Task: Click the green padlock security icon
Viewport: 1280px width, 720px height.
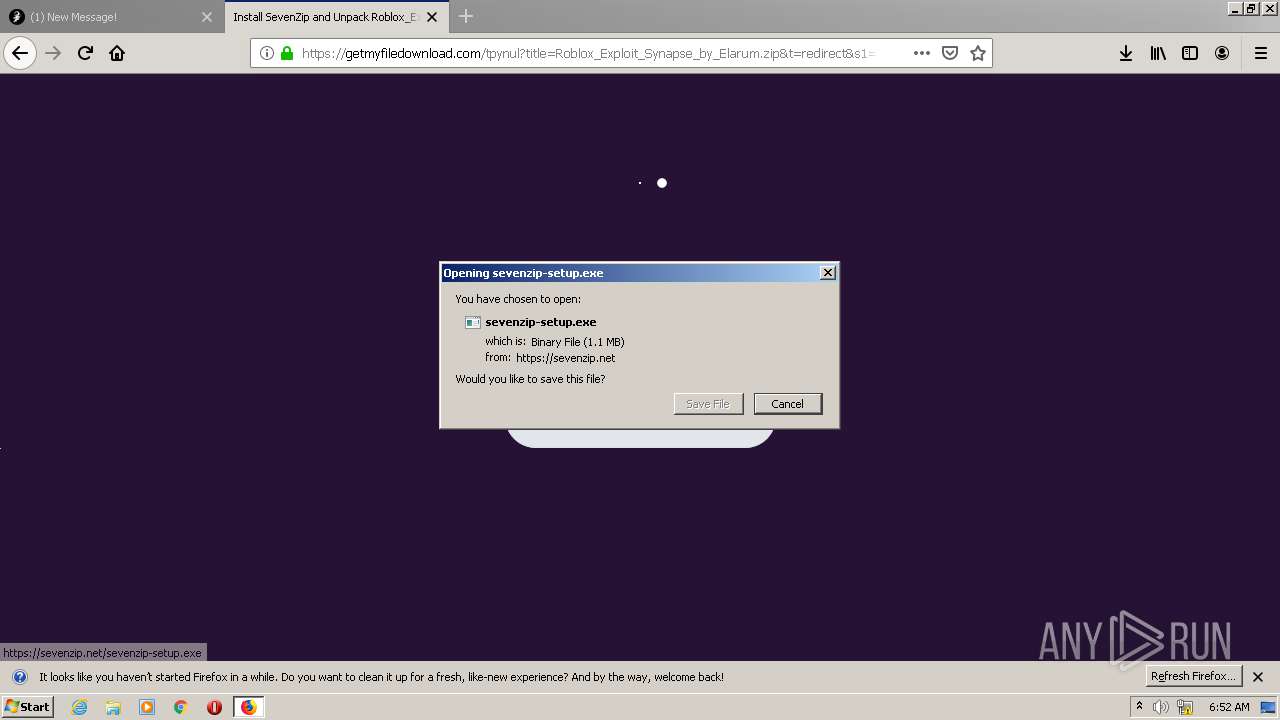Action: pos(287,53)
